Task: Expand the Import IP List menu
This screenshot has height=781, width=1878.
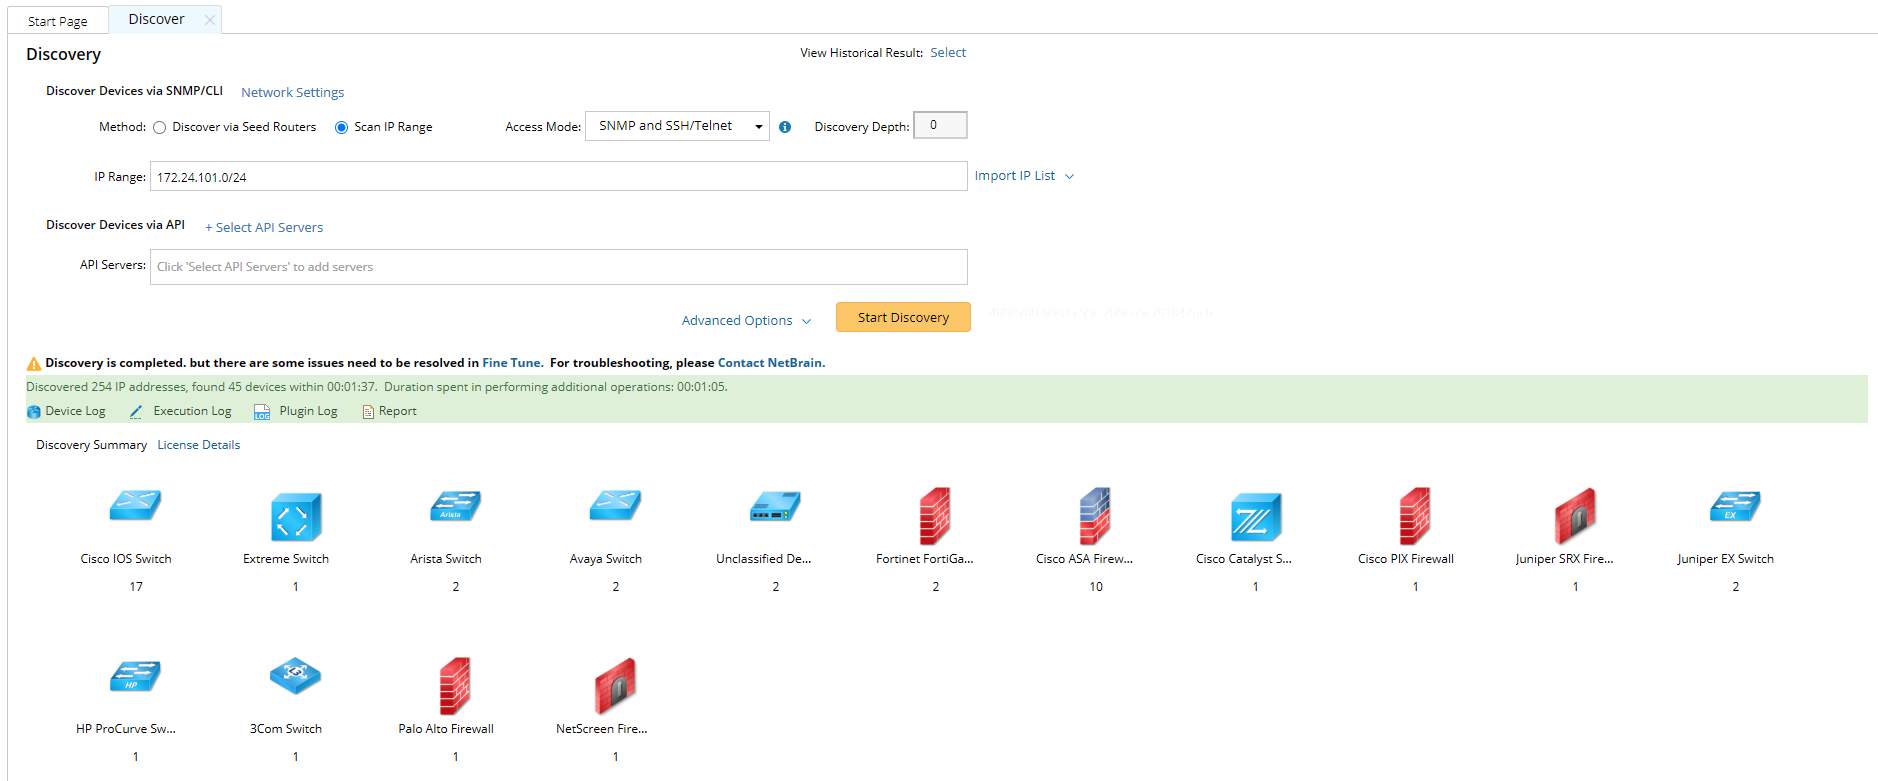Action: [1024, 176]
